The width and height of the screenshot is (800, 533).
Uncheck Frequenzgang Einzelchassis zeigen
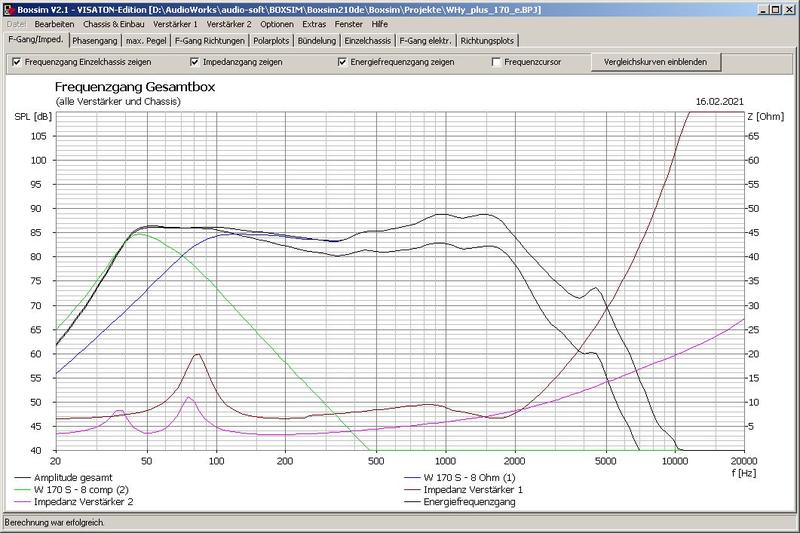[17, 62]
